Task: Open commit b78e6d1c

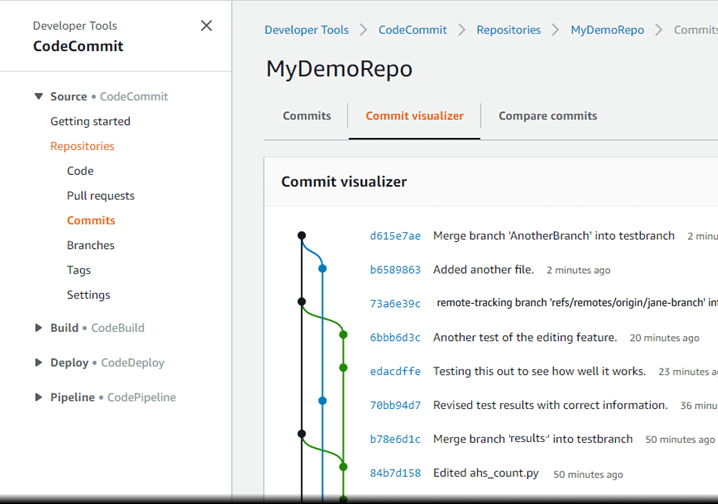Action: tap(395, 439)
